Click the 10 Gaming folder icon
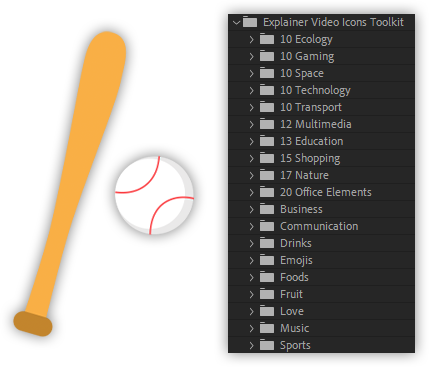This screenshot has width=429, height=367. pos(267,56)
